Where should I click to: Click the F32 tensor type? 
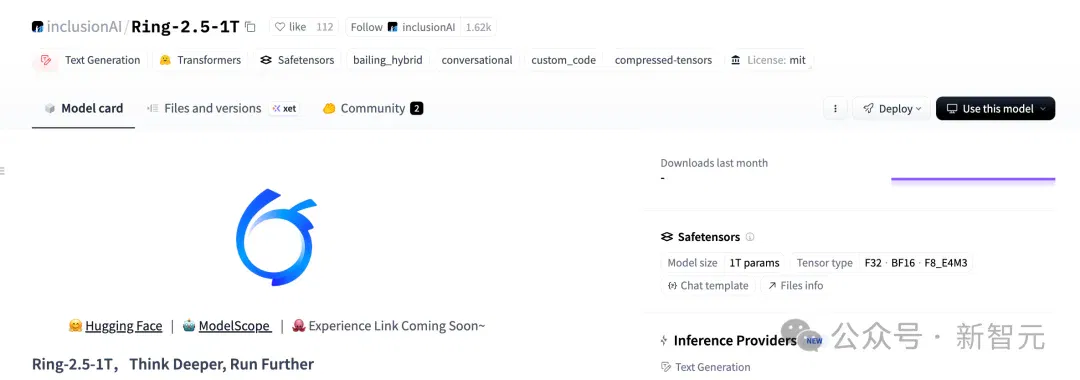[x=873, y=263]
